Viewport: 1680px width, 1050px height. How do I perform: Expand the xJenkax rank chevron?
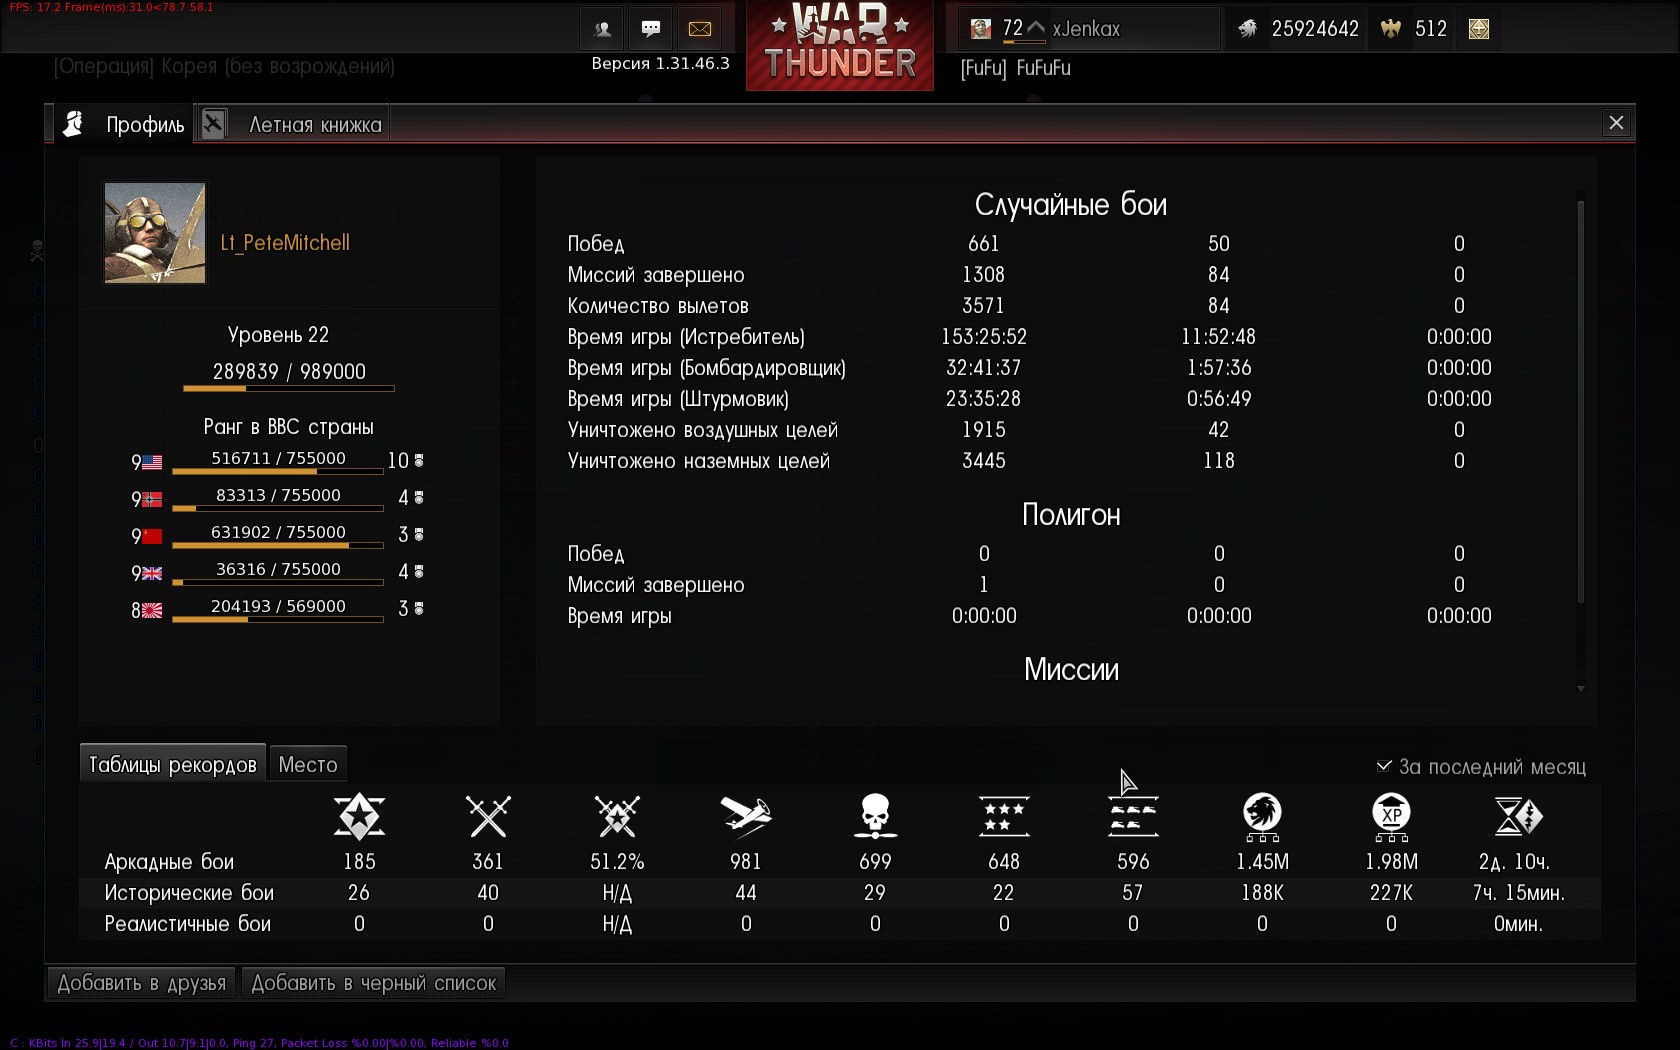[x=1036, y=28]
